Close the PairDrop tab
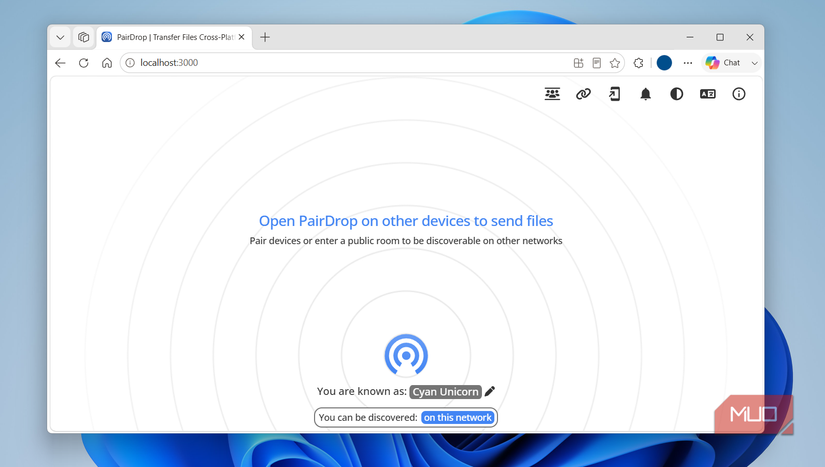 pos(241,37)
